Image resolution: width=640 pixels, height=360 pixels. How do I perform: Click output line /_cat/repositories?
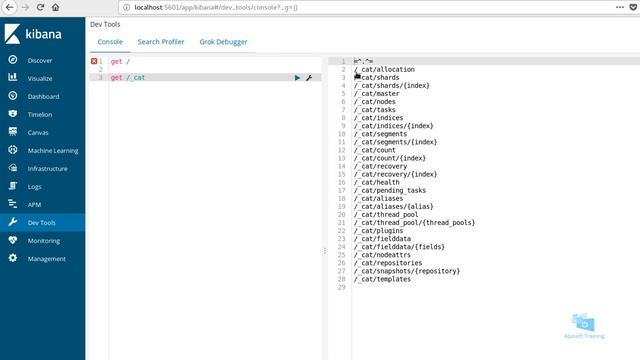tap(388, 263)
